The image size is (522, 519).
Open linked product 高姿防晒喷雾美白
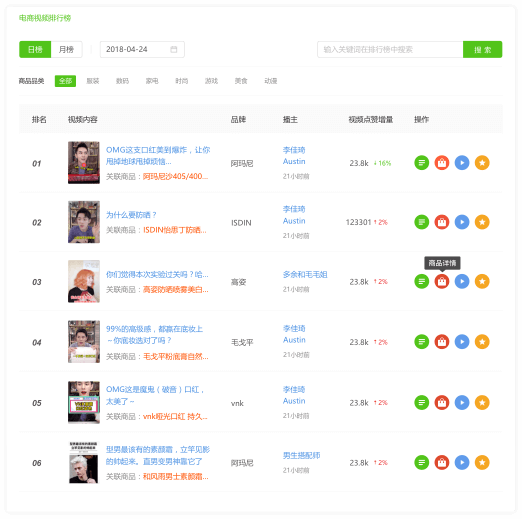coord(176,289)
